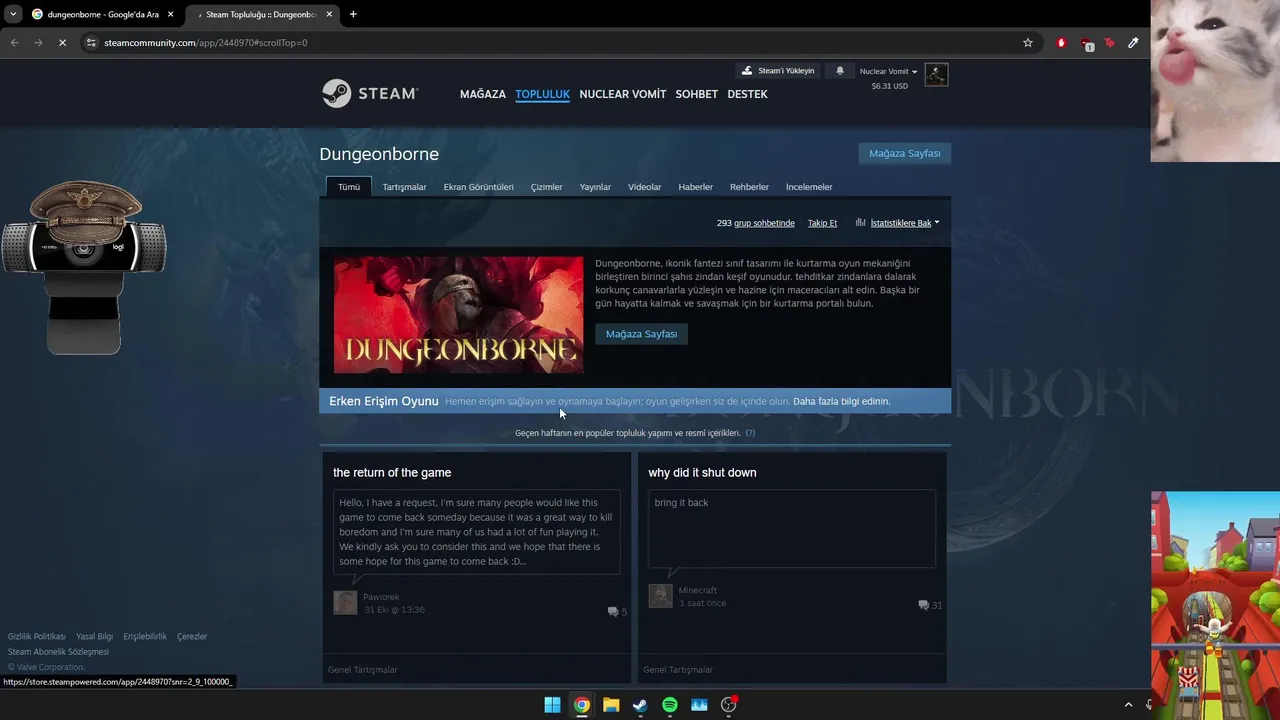Click the Takip Et follow link
This screenshot has width=1280, height=720.
pyautogui.click(x=822, y=223)
